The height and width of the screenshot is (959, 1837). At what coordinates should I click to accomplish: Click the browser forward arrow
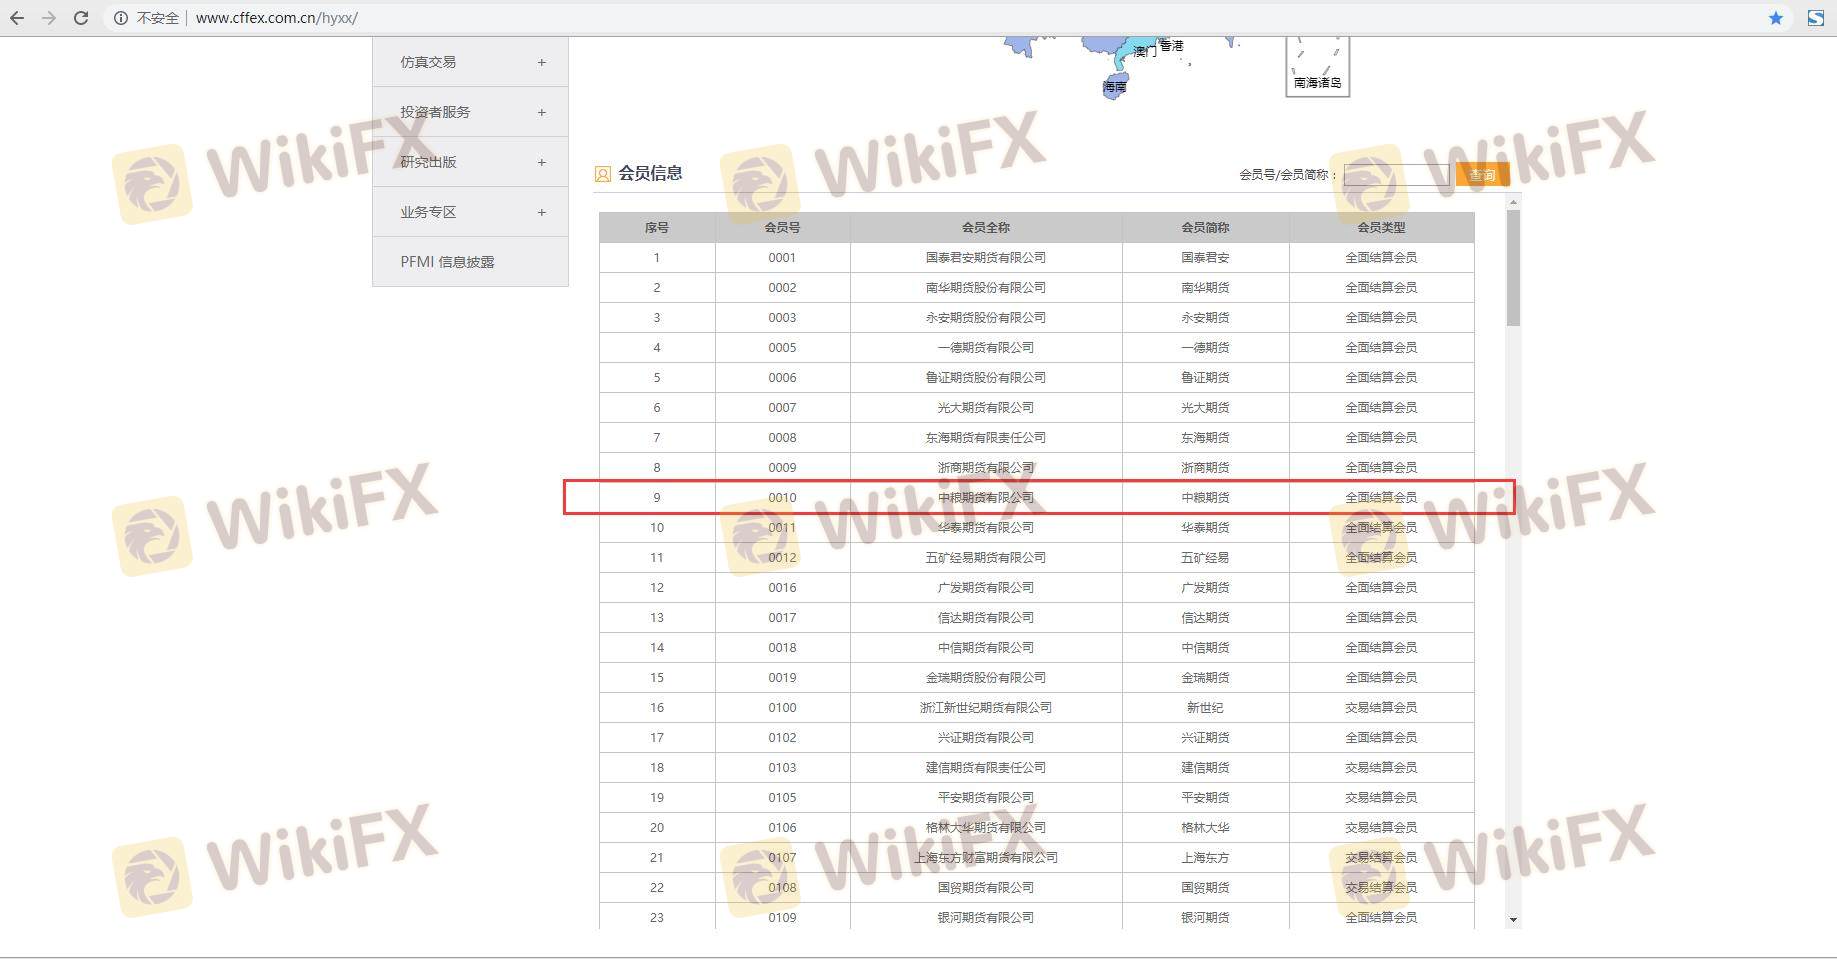pyautogui.click(x=49, y=18)
